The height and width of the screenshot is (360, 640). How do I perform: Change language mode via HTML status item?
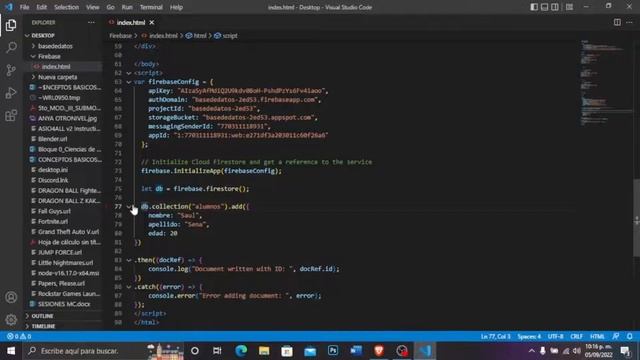point(597,336)
